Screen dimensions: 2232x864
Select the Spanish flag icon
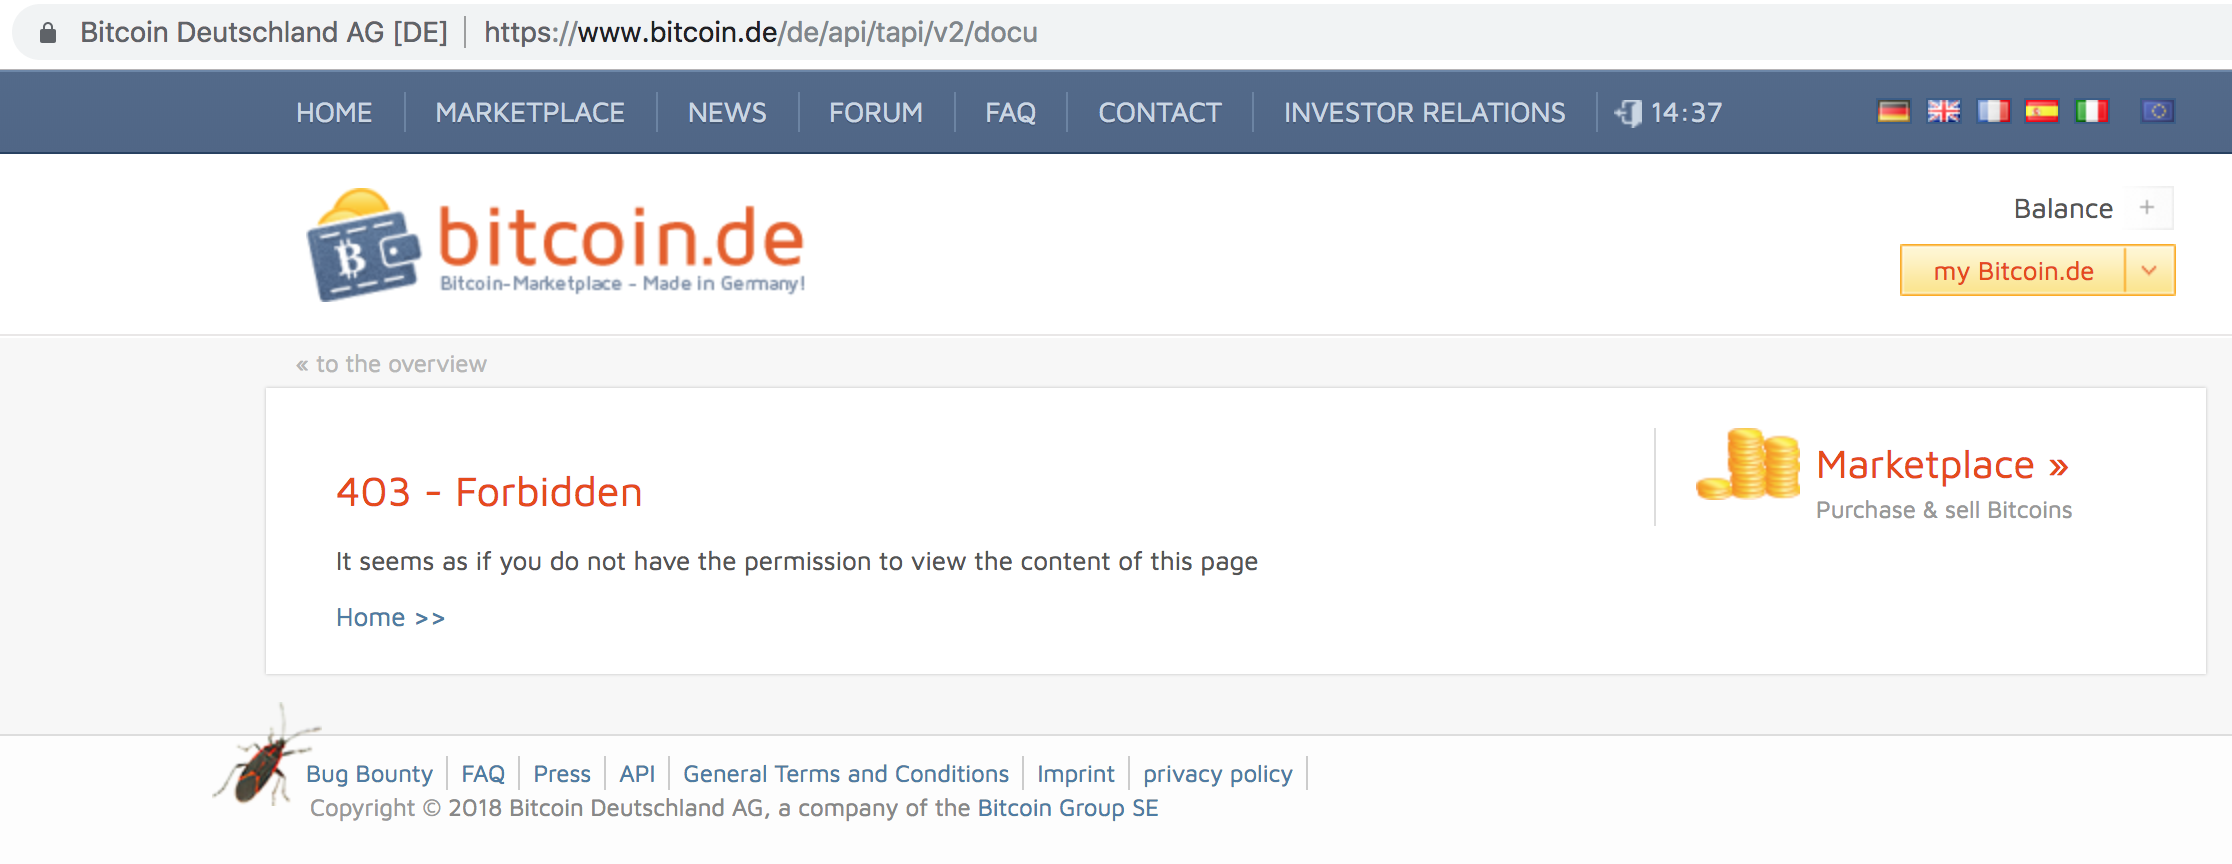2042,112
